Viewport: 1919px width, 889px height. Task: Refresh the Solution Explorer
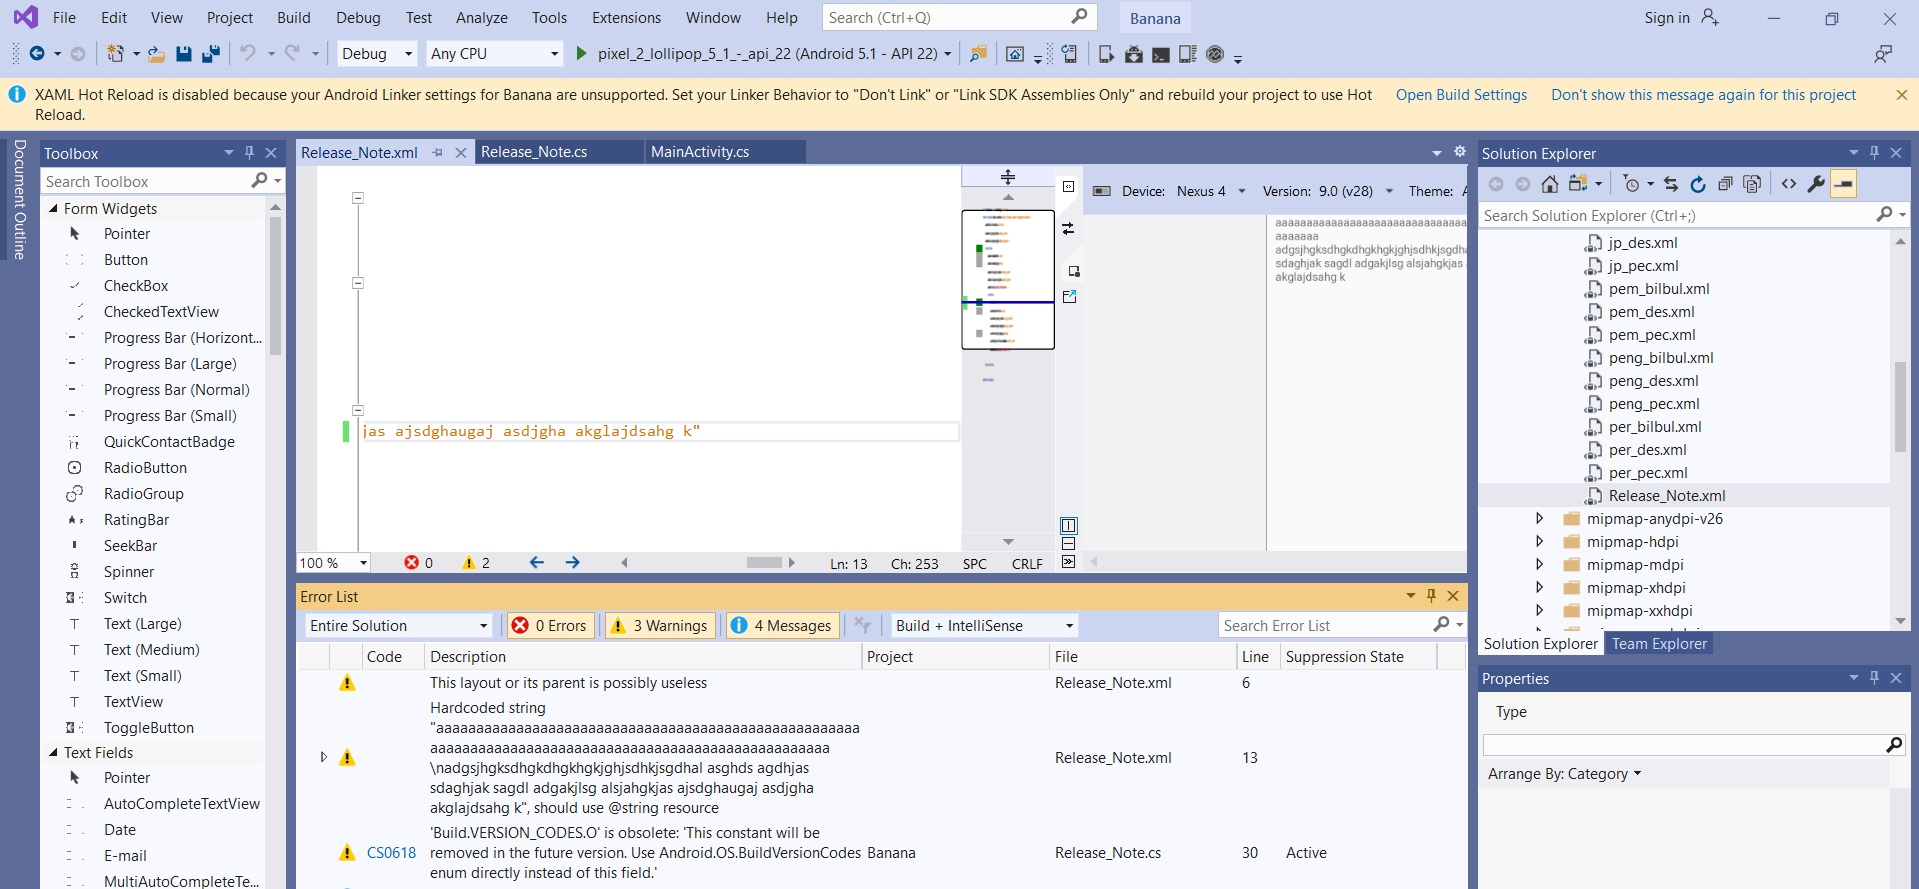tap(1698, 184)
